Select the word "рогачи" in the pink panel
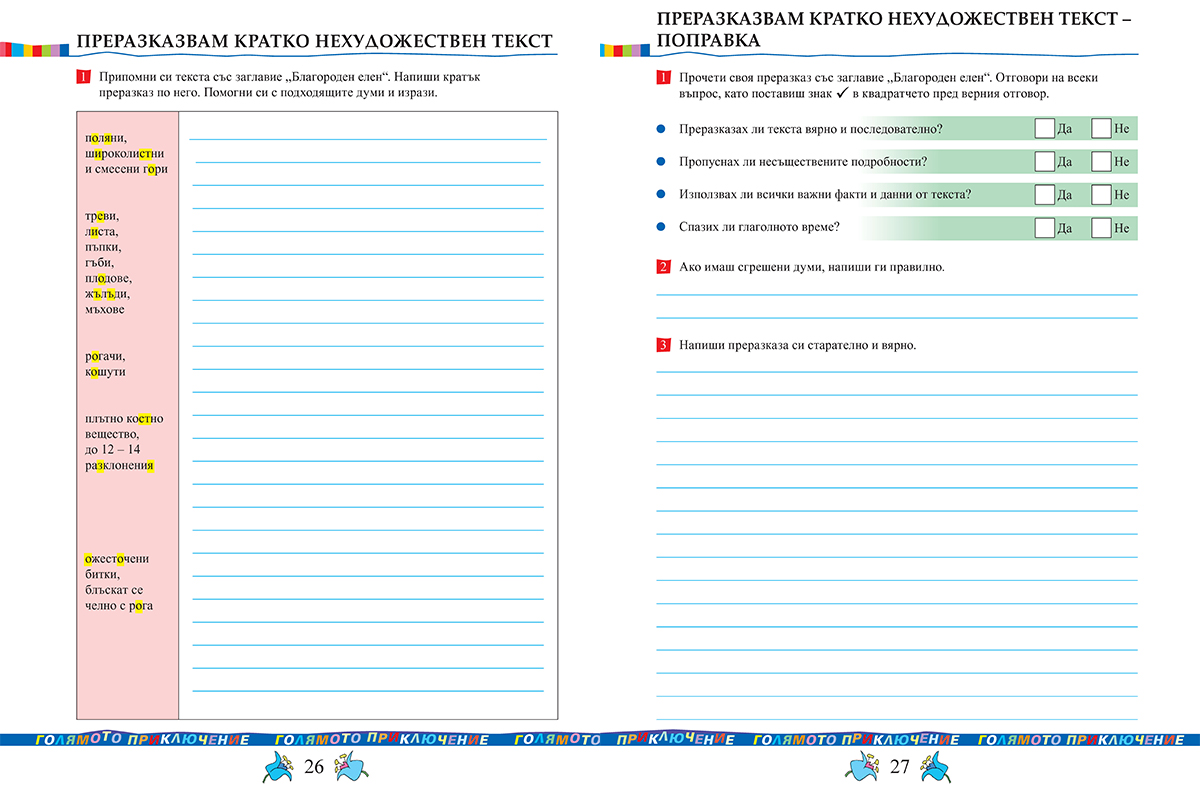Image resolution: width=1200 pixels, height=807 pixels. [x=105, y=356]
